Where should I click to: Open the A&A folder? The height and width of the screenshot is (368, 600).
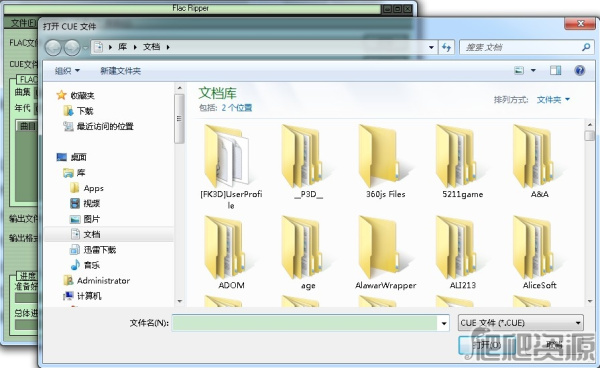coord(540,161)
